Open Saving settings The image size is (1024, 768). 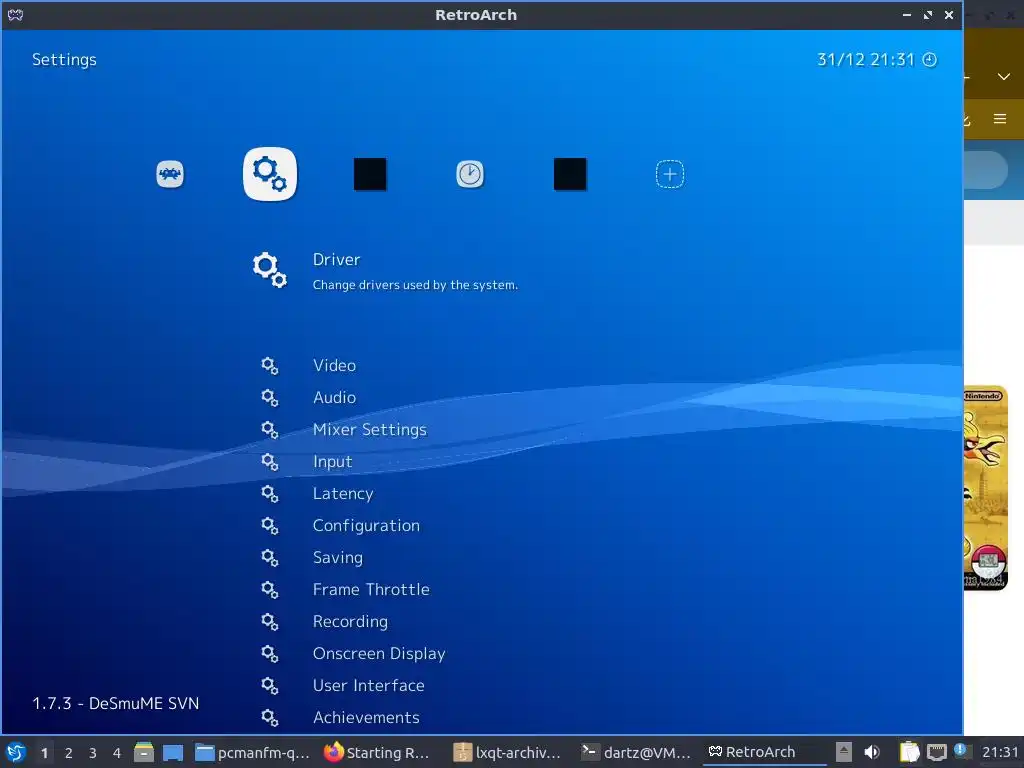tap(338, 558)
